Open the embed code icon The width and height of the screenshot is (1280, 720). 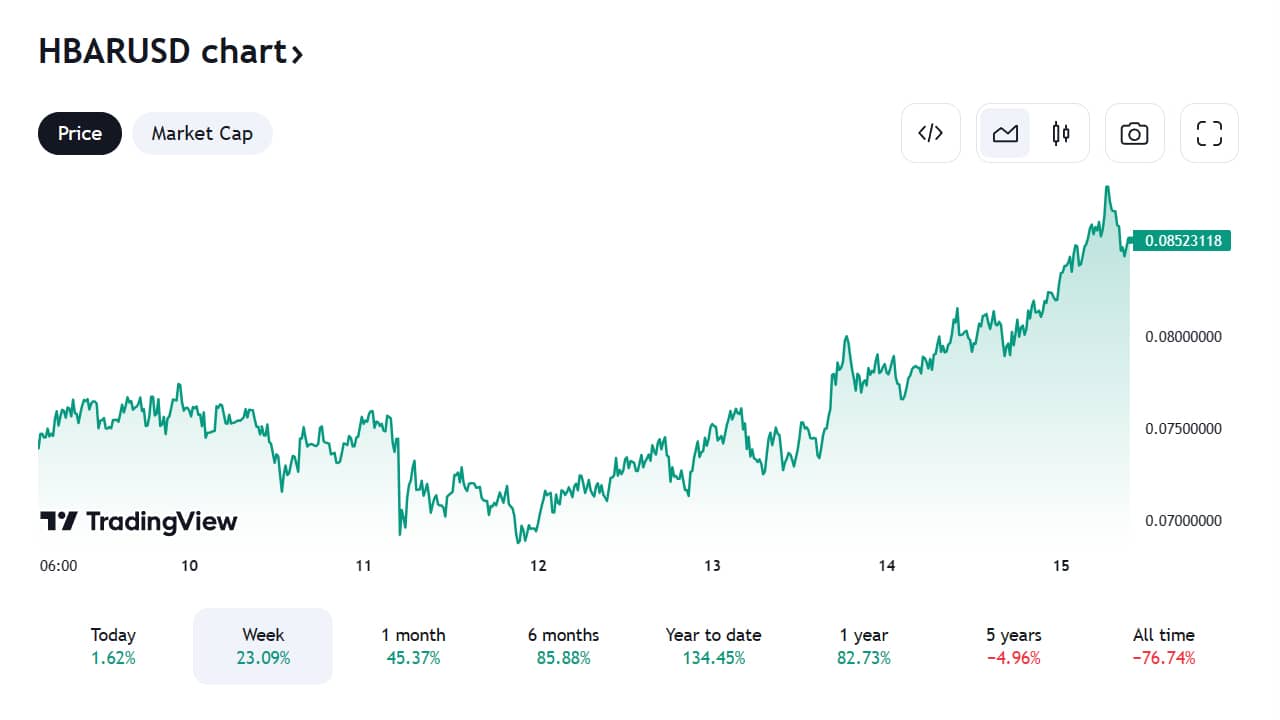[x=931, y=133]
